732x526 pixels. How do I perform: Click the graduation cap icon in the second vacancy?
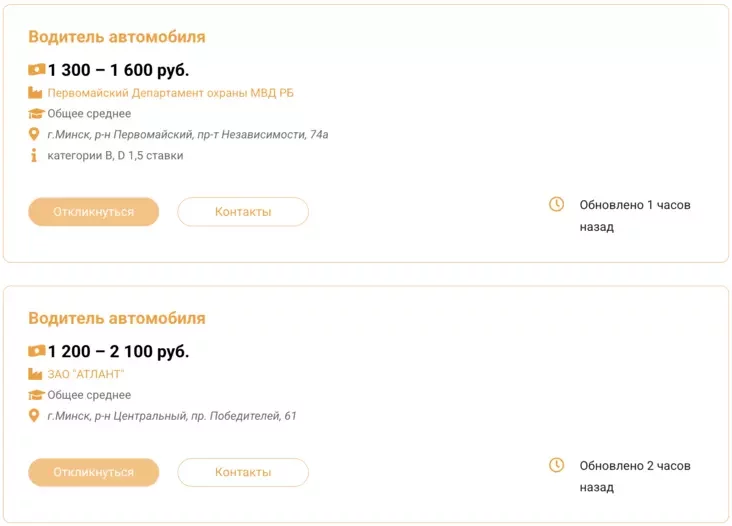(37, 395)
